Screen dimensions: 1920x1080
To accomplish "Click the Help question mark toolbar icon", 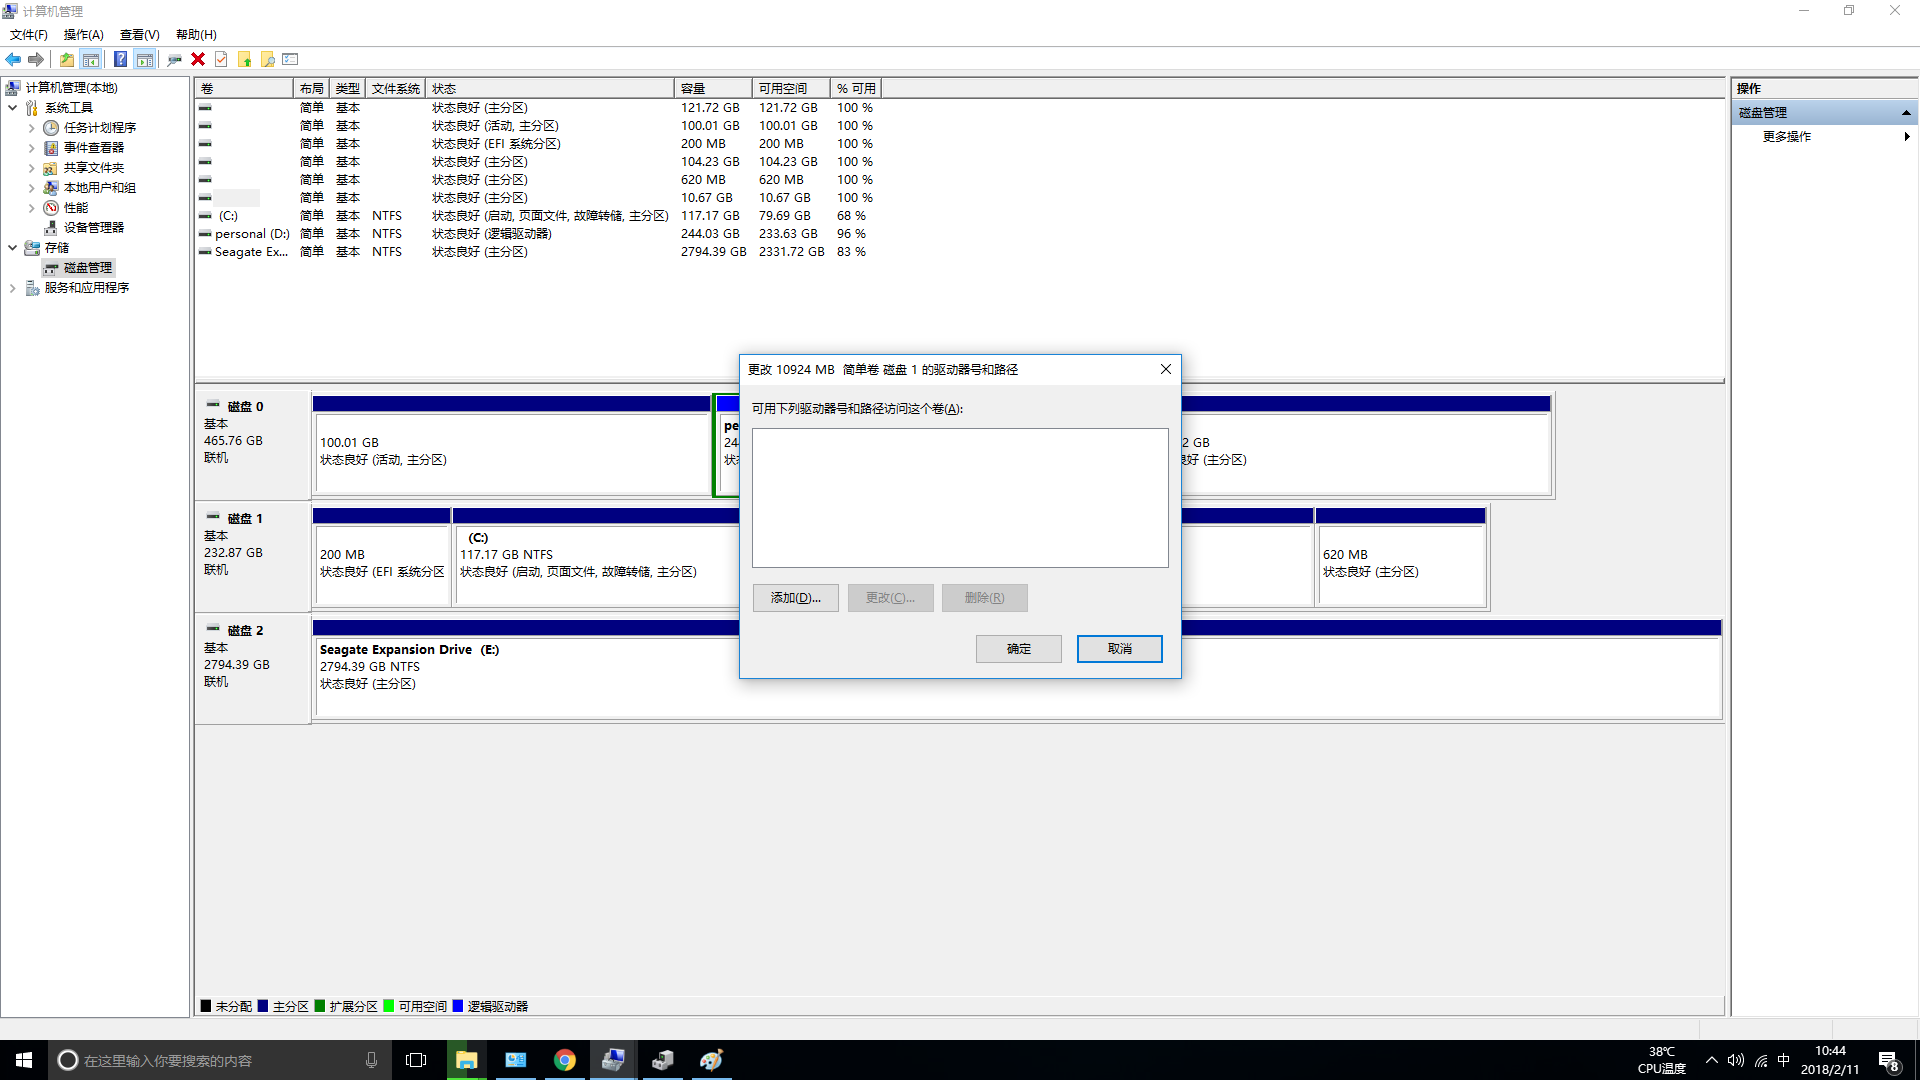I will click(120, 59).
